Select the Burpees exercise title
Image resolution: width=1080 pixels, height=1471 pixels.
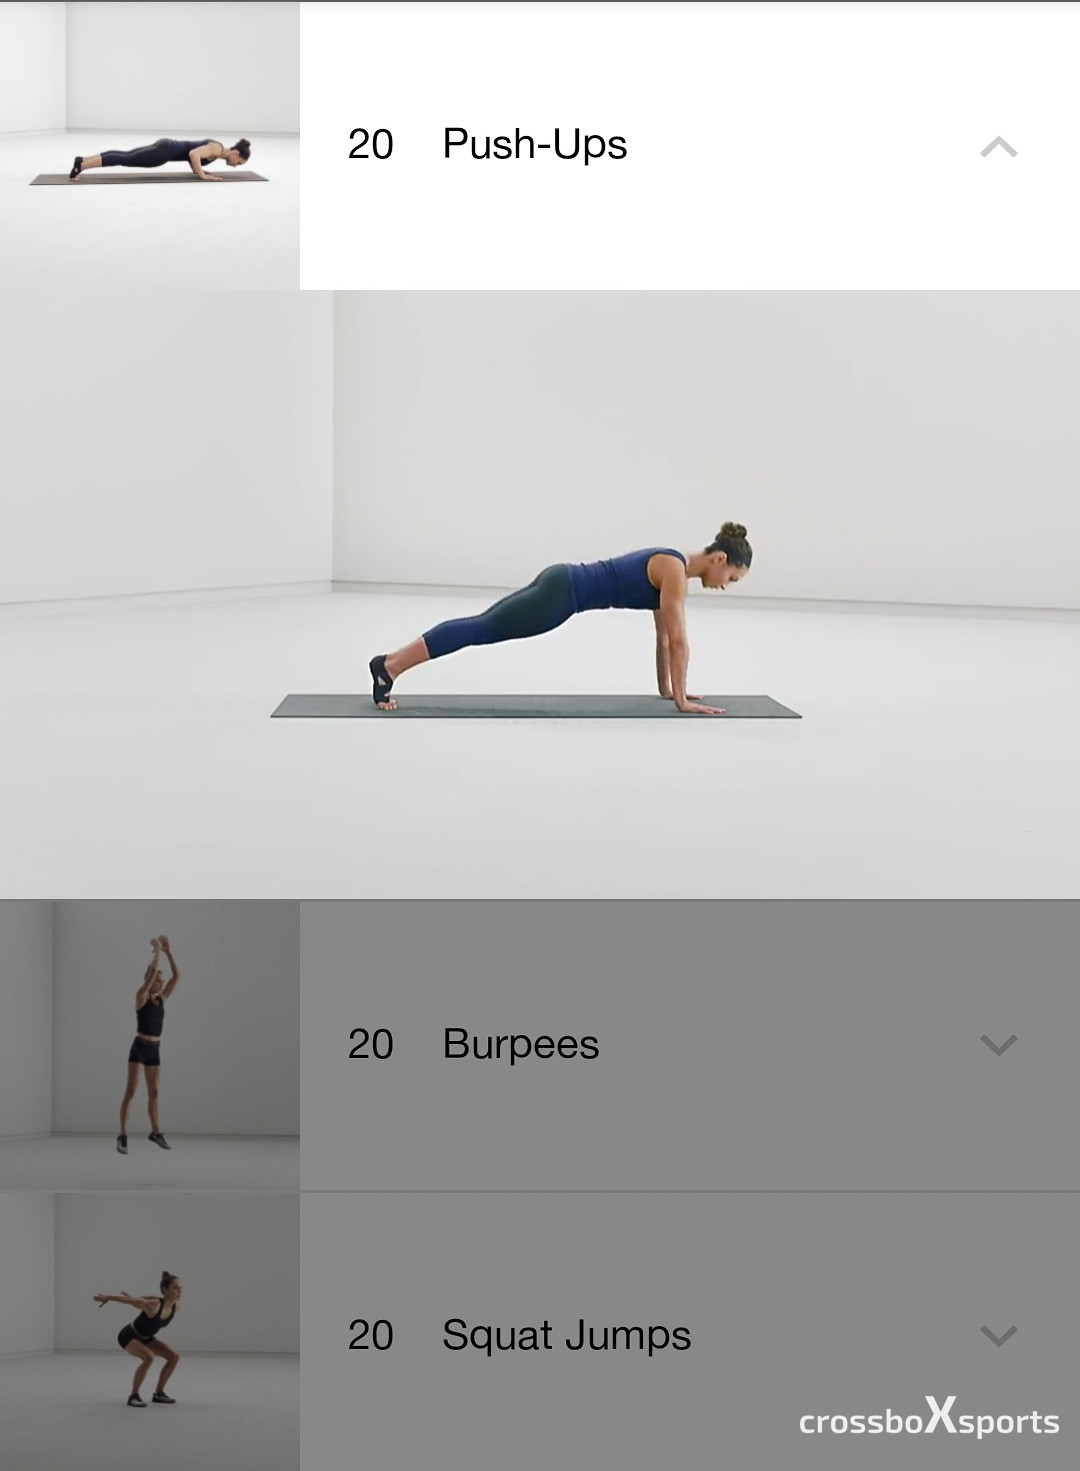coord(521,1046)
